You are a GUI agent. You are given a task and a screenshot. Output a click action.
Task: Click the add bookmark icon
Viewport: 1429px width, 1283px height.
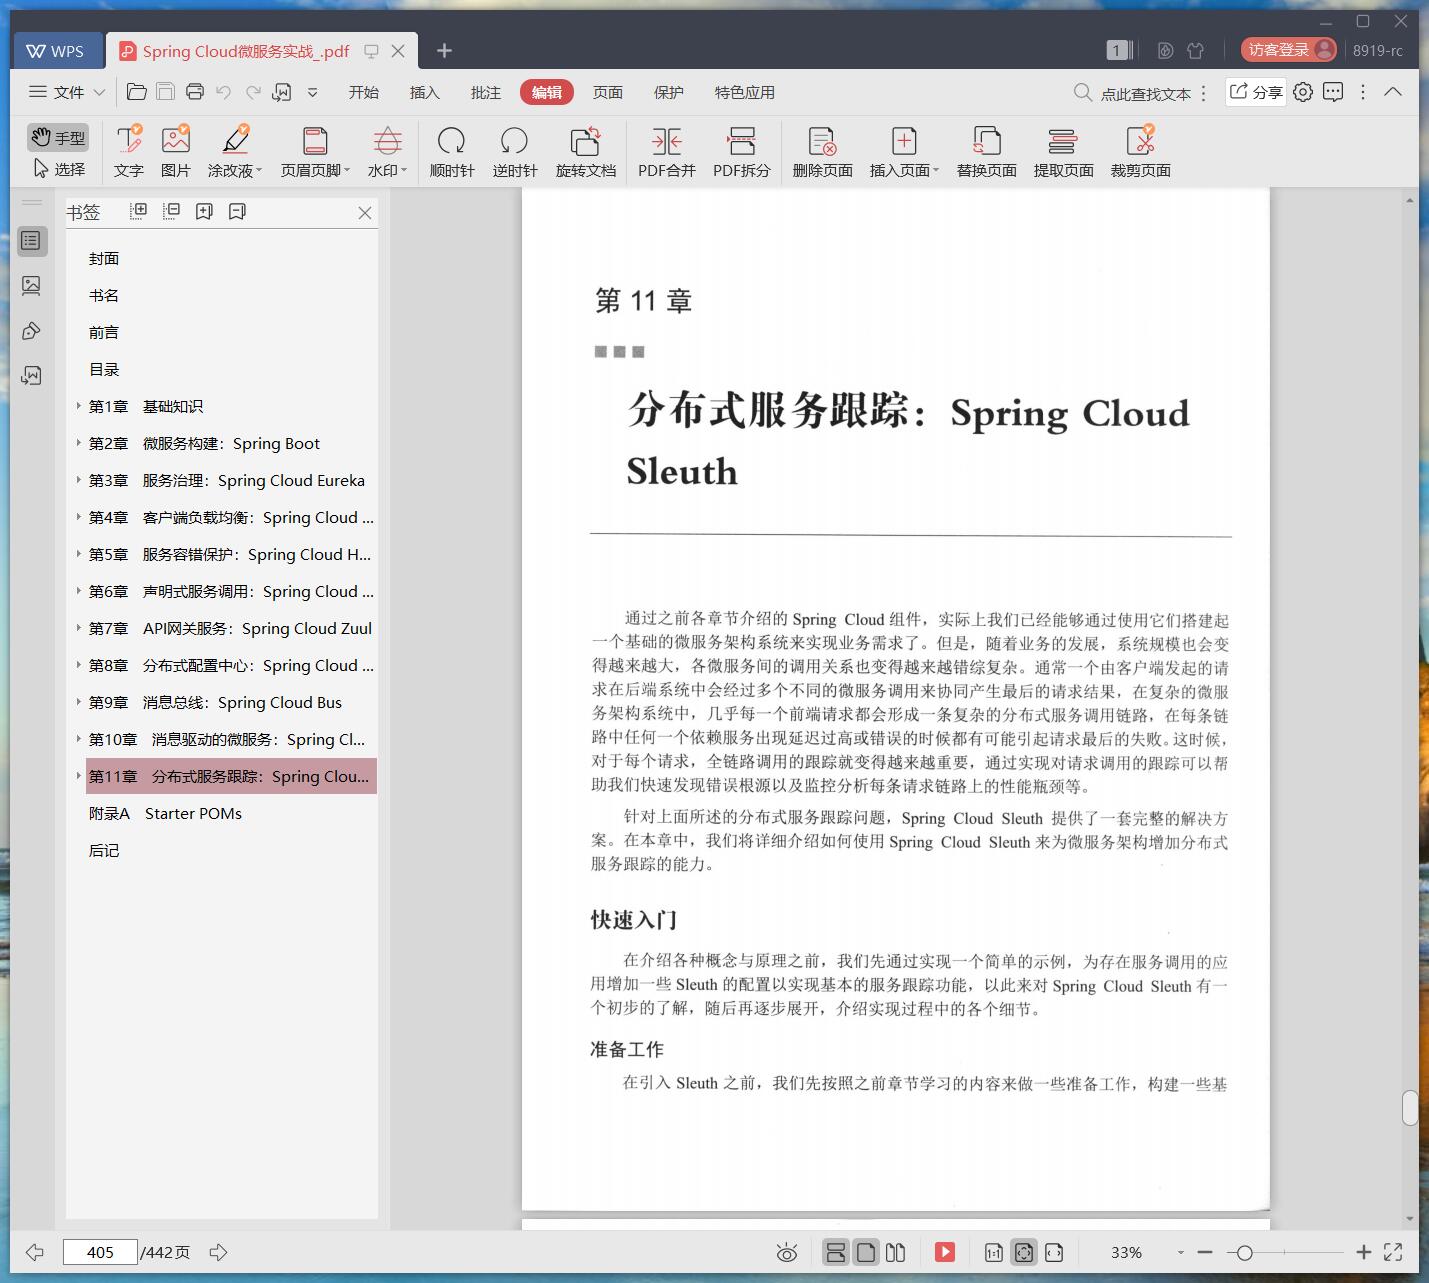point(204,211)
